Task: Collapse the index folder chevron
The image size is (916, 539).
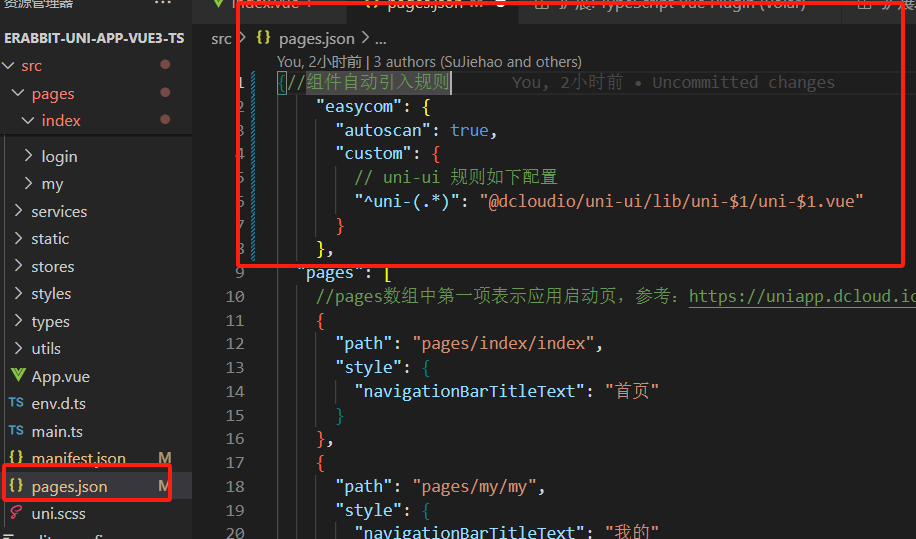Action: 29,121
